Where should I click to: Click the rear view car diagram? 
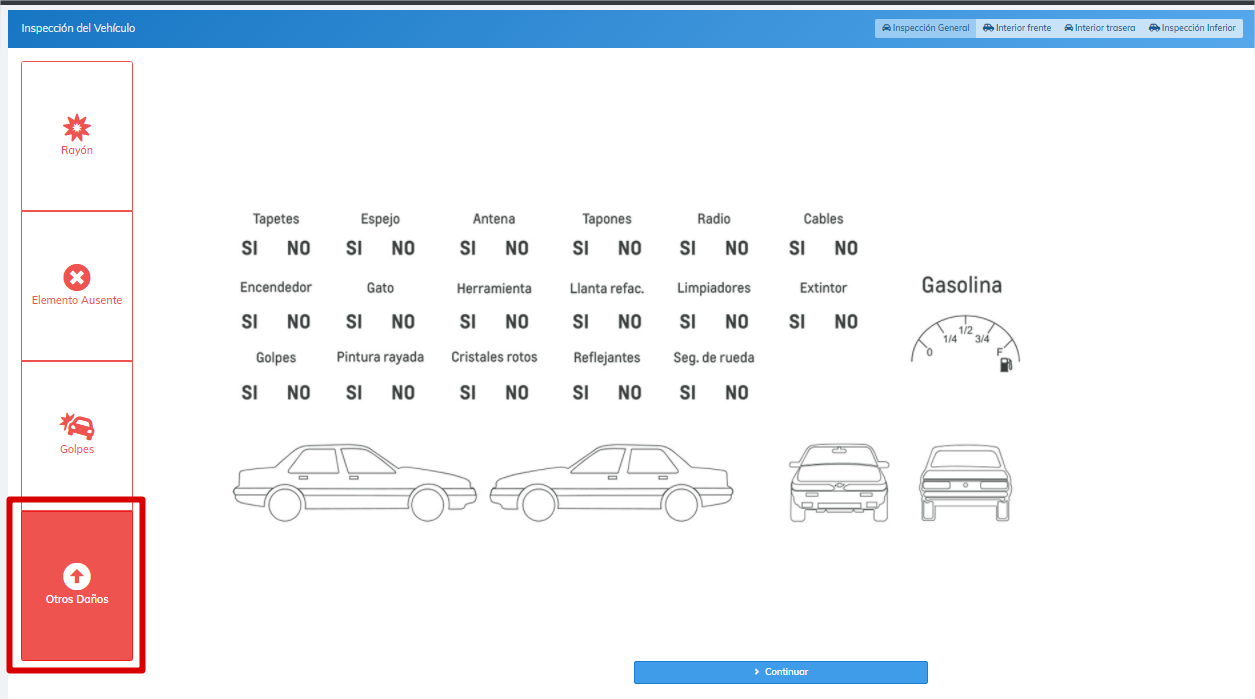pyautogui.click(x=965, y=482)
